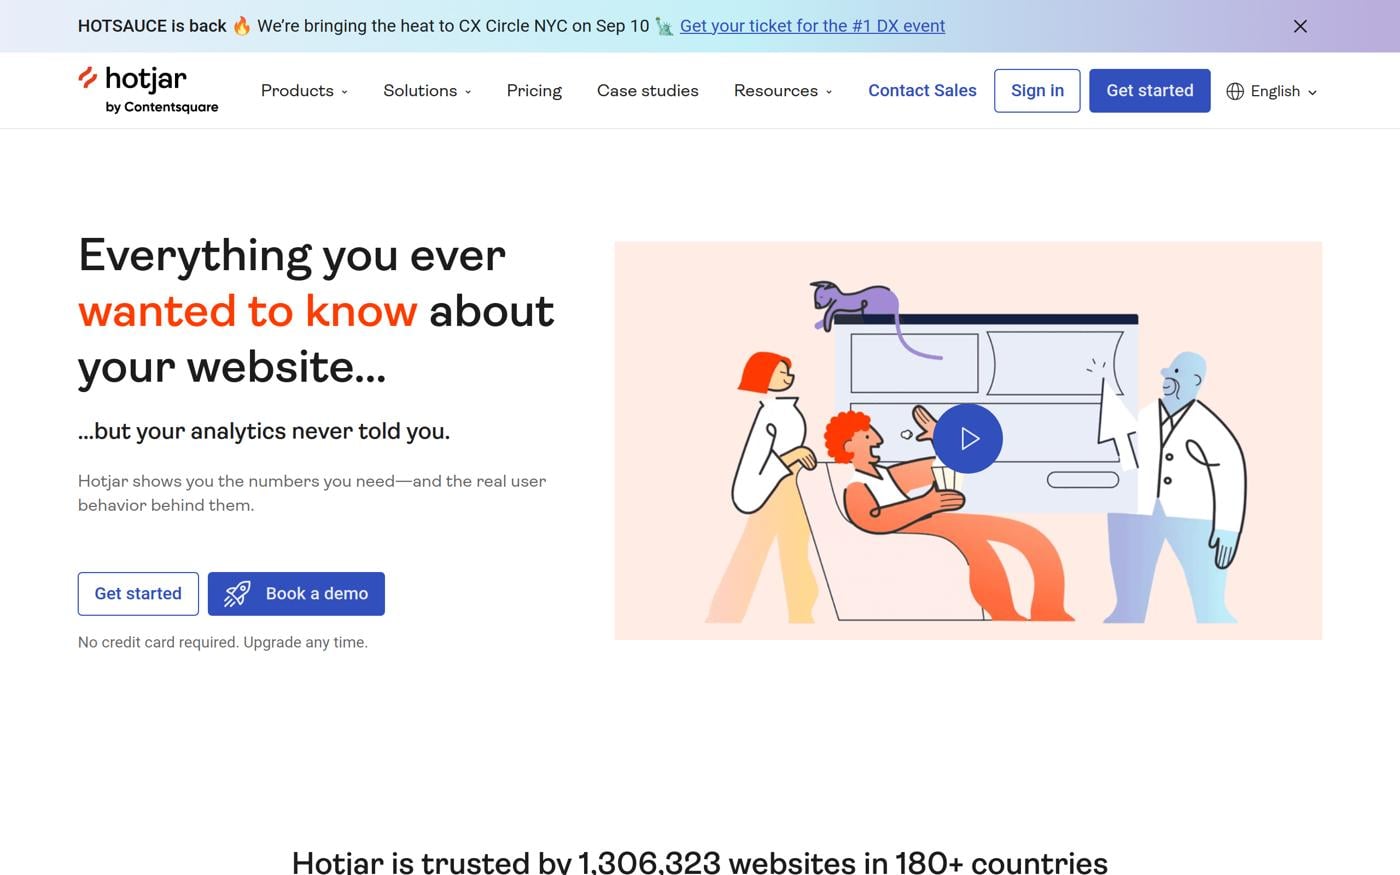Dismiss the HOTSAUCE announcement banner
This screenshot has height=875, width=1400.
[x=1300, y=26]
